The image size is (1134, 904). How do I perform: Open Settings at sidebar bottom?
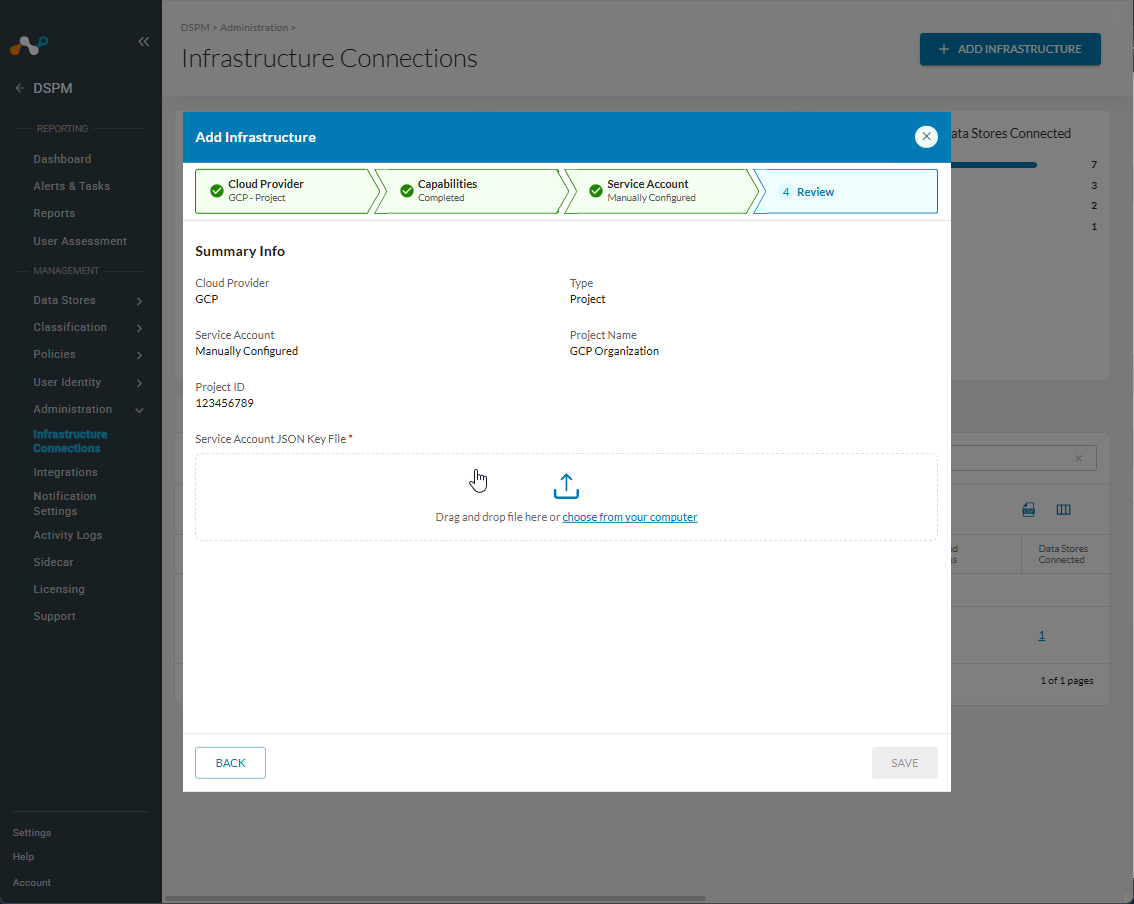tap(32, 832)
